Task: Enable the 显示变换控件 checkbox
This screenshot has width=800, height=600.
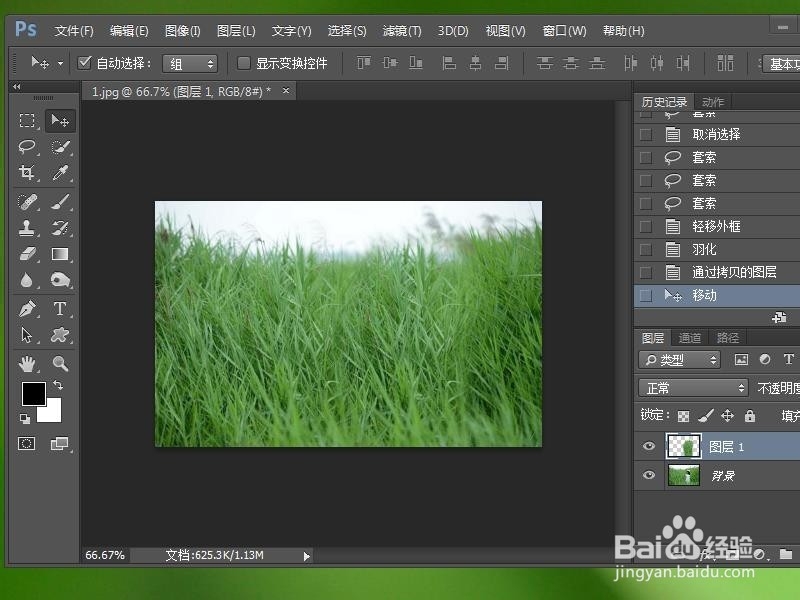Action: [244, 63]
